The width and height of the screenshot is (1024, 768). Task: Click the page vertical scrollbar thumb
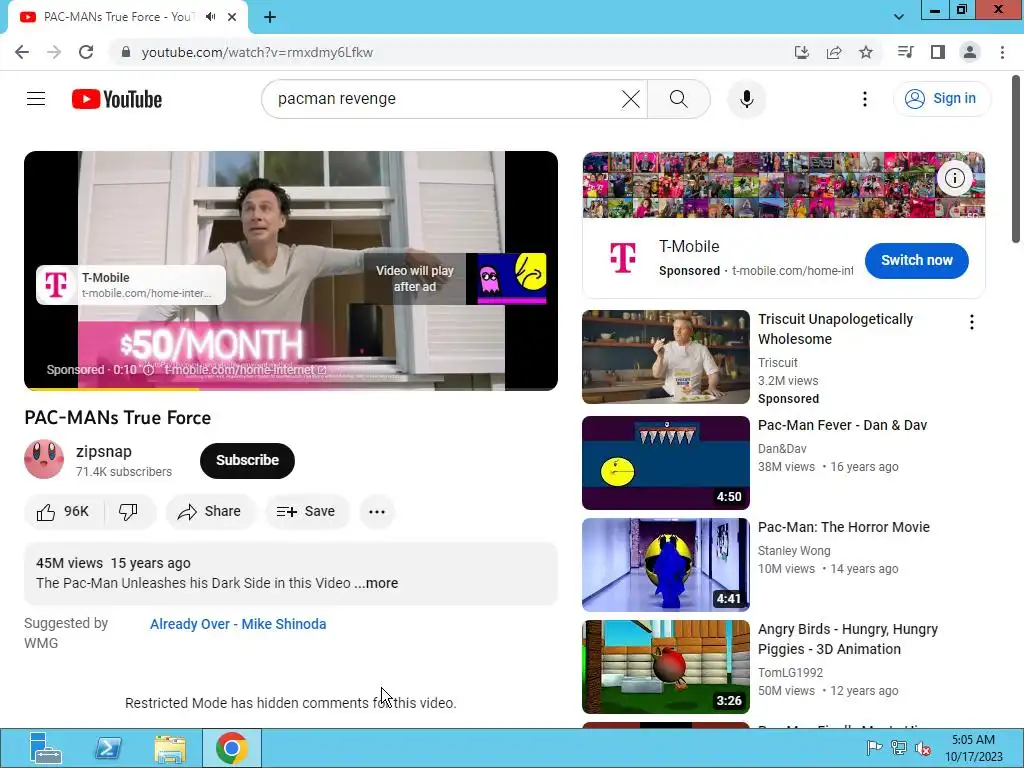[1016, 159]
